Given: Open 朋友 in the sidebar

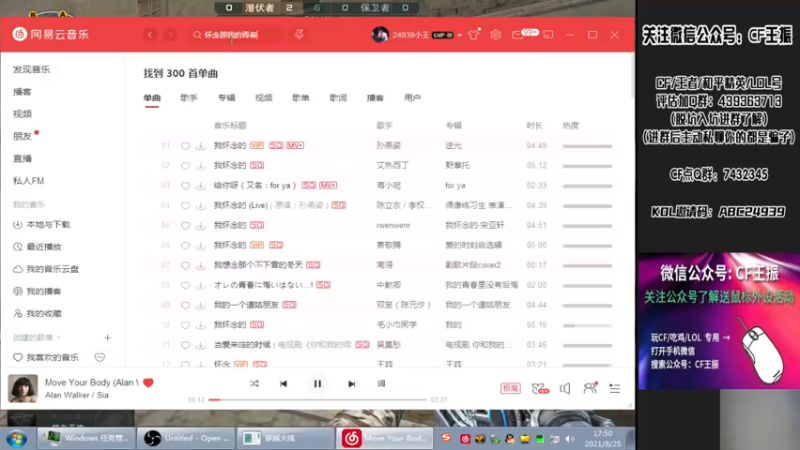Looking at the screenshot, I should (22, 136).
